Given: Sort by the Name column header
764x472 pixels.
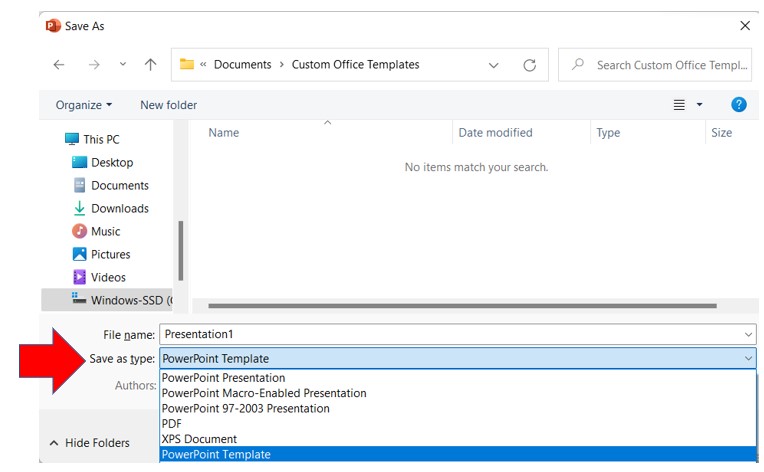Looking at the screenshot, I should point(224,132).
